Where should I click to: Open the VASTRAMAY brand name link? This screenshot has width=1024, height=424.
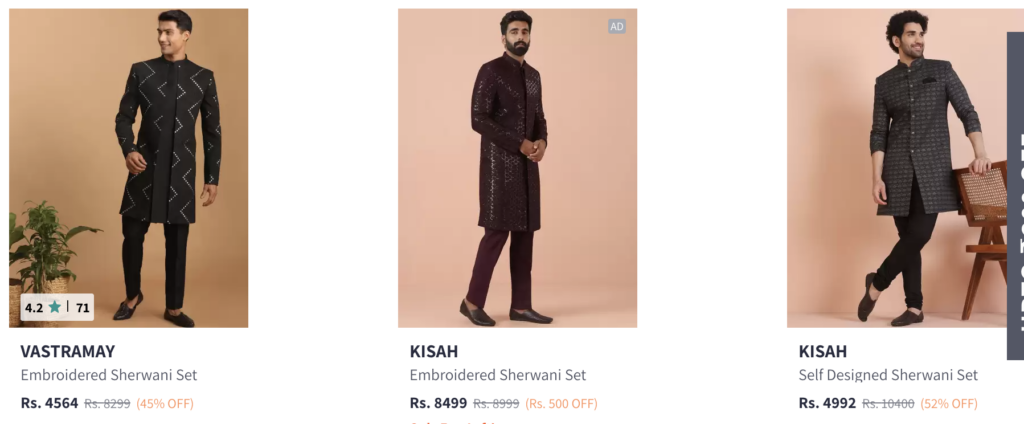click(x=67, y=351)
